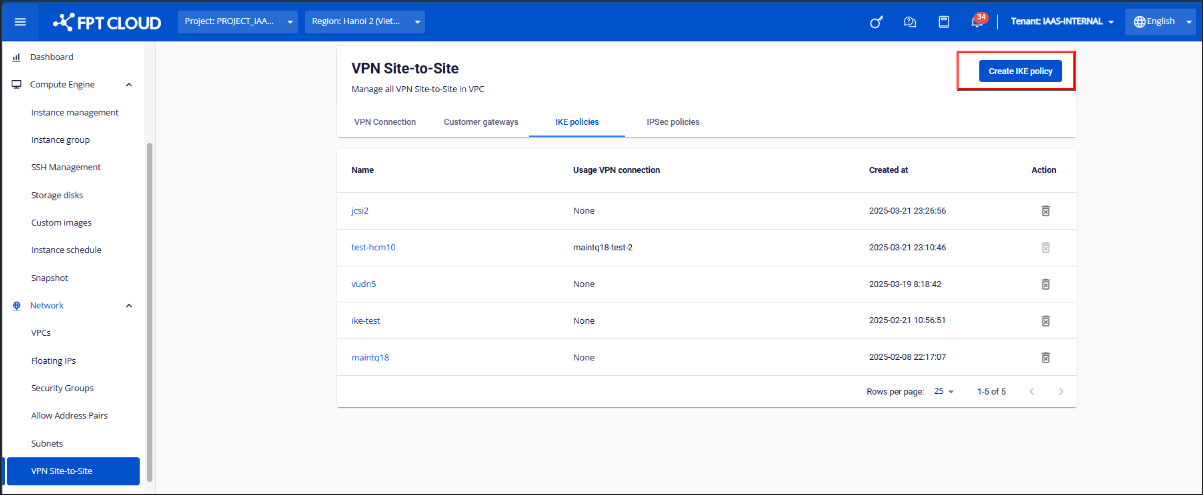Open Snapshot in sidebar

pyautogui.click(x=49, y=278)
